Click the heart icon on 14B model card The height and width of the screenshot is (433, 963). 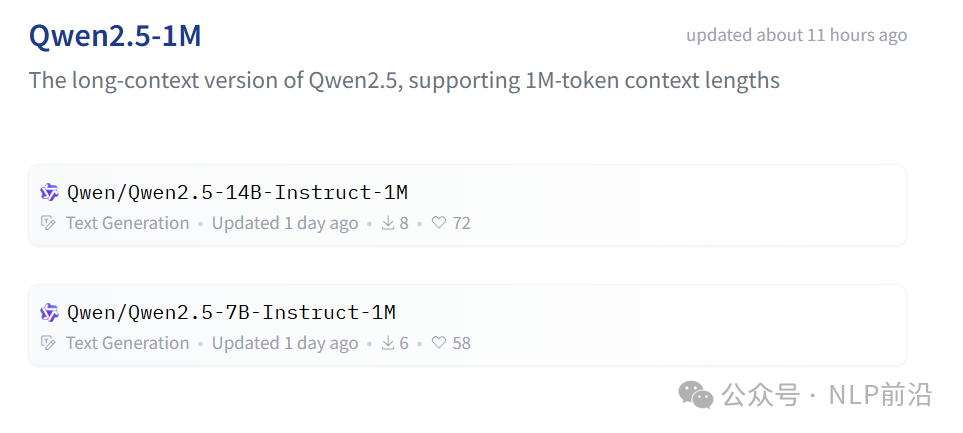tap(439, 223)
